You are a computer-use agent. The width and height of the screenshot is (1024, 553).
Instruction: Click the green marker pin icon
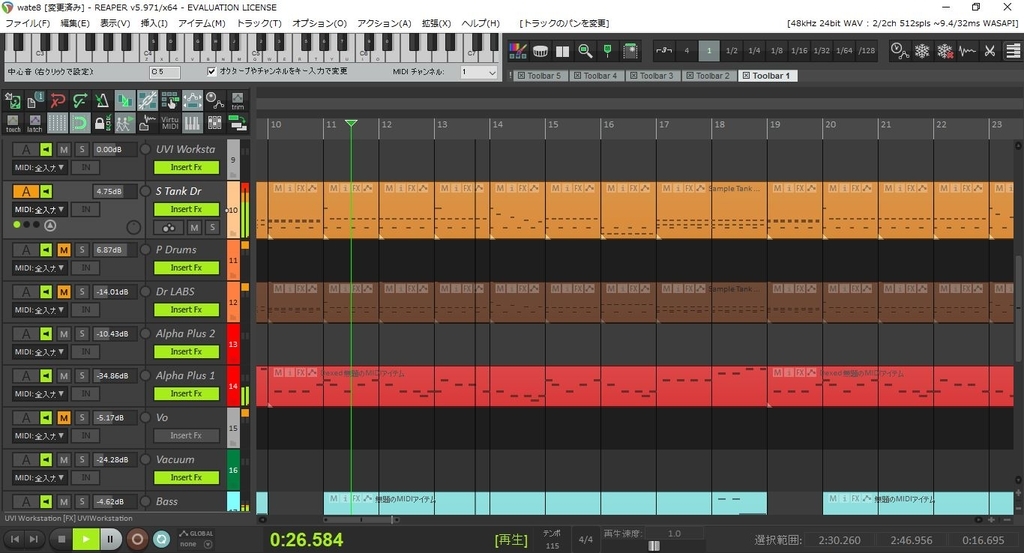tap(607, 51)
